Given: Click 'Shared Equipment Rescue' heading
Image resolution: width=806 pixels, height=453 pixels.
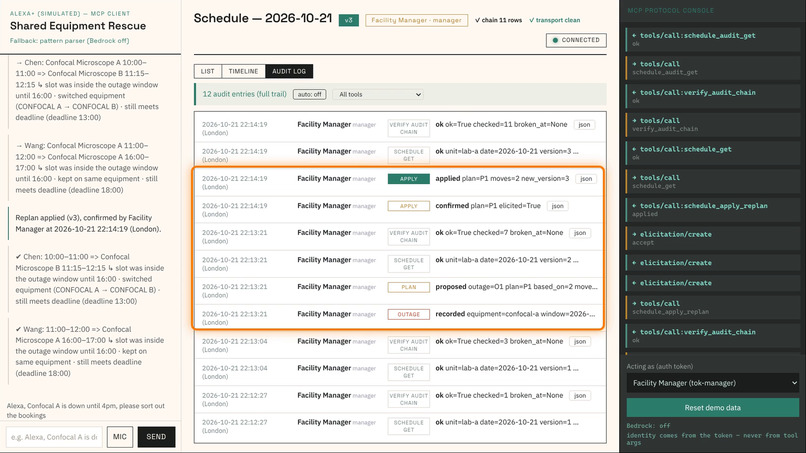Looking at the screenshot, I should pos(78,26).
